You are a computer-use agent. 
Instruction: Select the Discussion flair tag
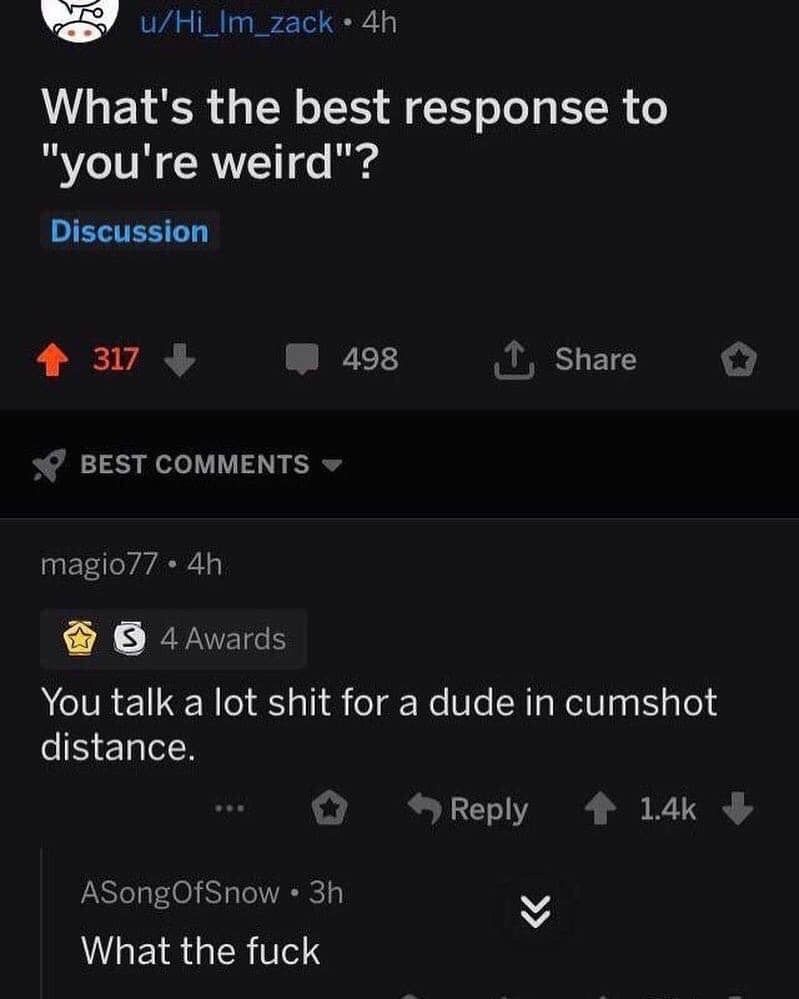(x=129, y=231)
